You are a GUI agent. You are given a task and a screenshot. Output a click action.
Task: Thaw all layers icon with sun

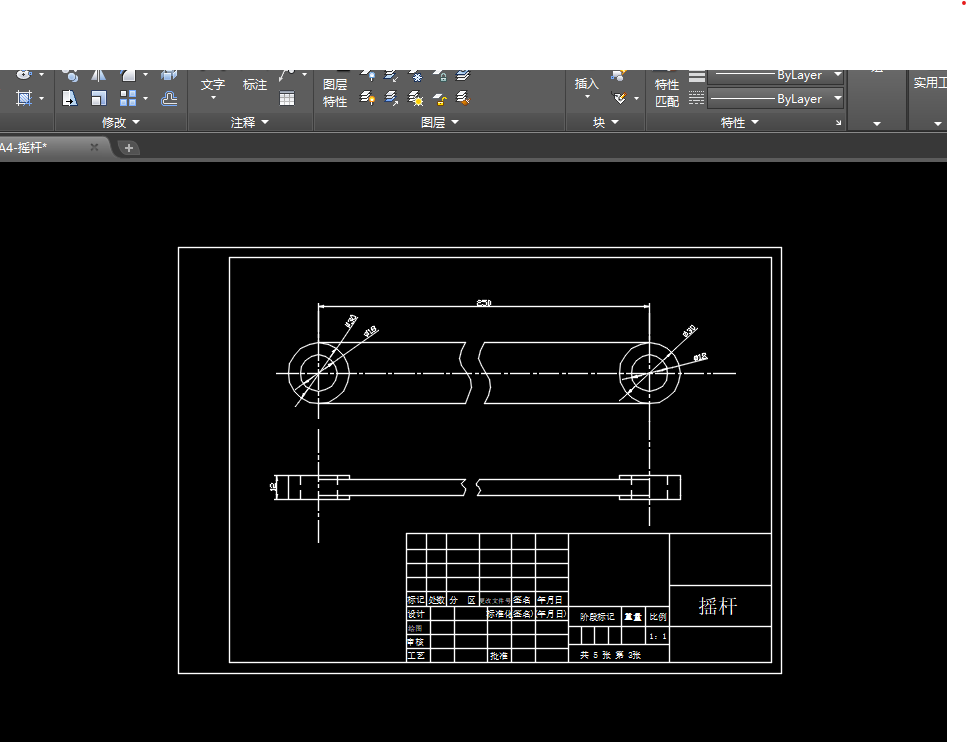[416, 98]
